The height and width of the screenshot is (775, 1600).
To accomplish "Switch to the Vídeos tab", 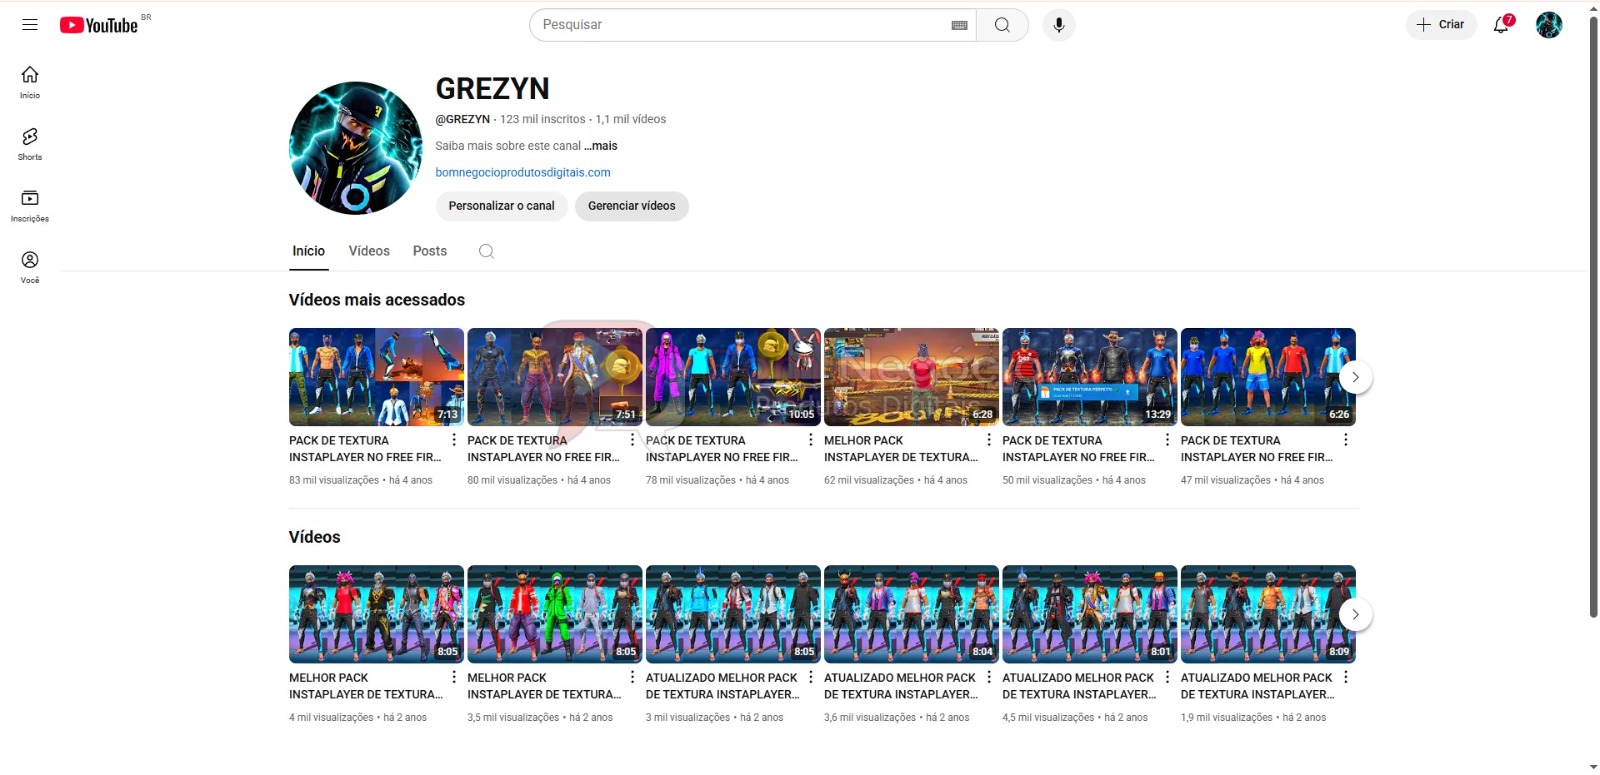I will click(369, 251).
